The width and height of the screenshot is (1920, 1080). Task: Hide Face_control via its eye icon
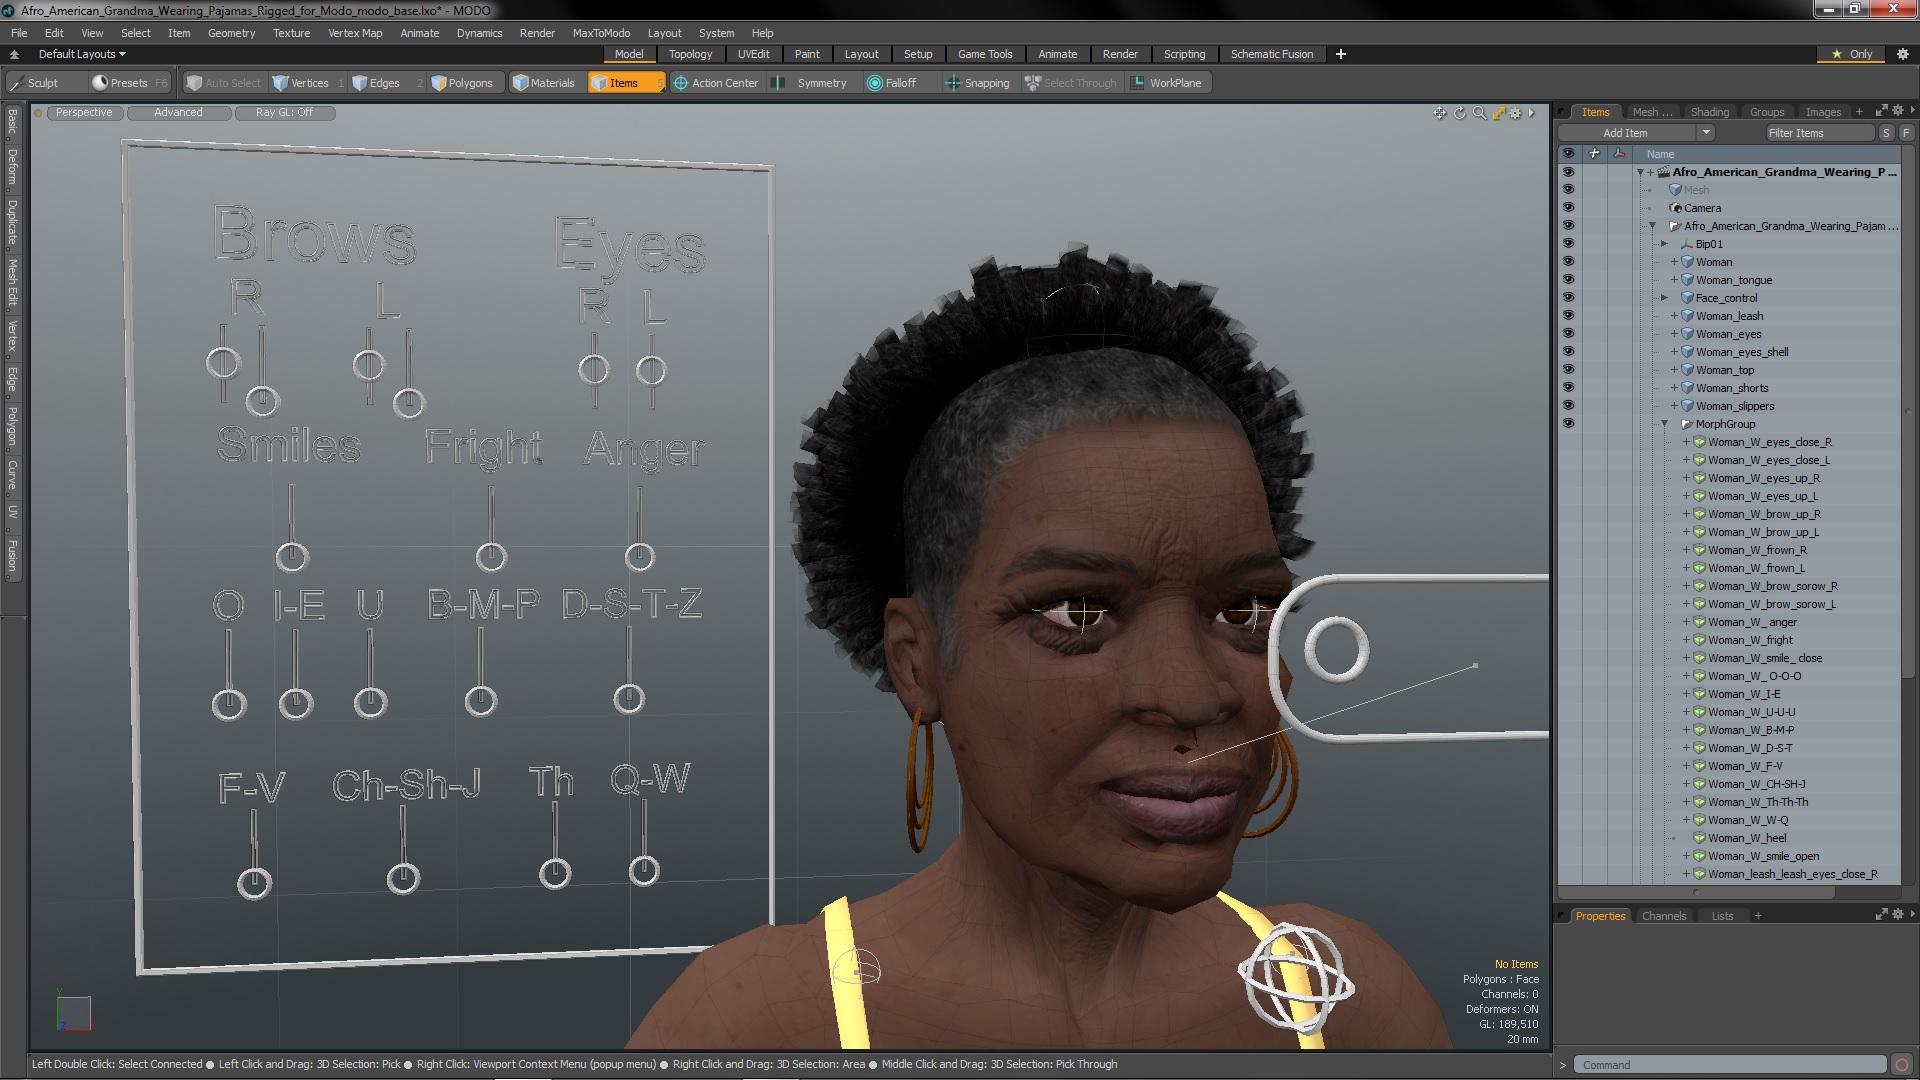[1568, 298]
